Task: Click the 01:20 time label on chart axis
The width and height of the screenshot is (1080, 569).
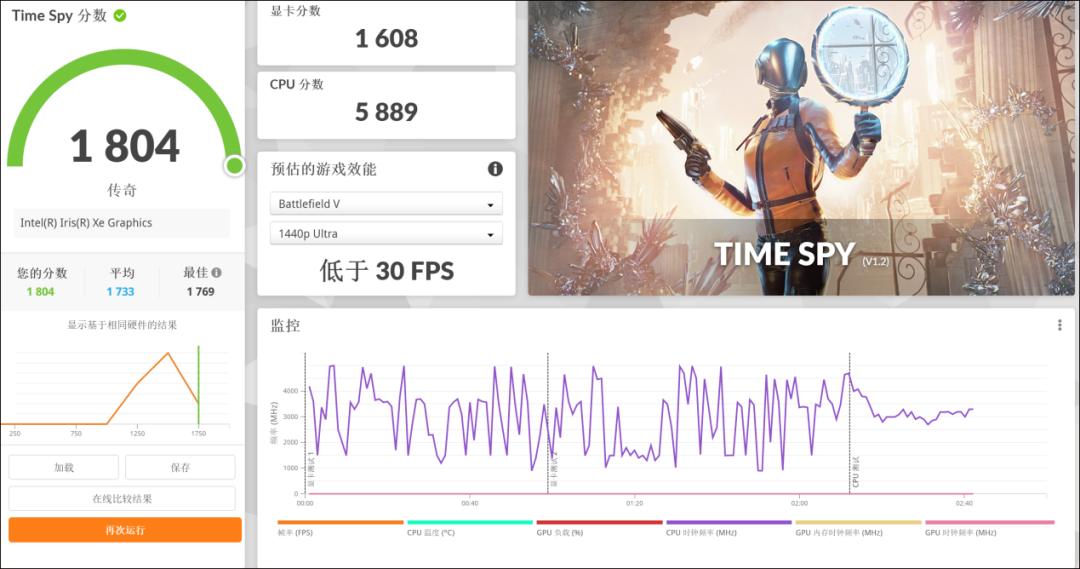Action: 634,504
